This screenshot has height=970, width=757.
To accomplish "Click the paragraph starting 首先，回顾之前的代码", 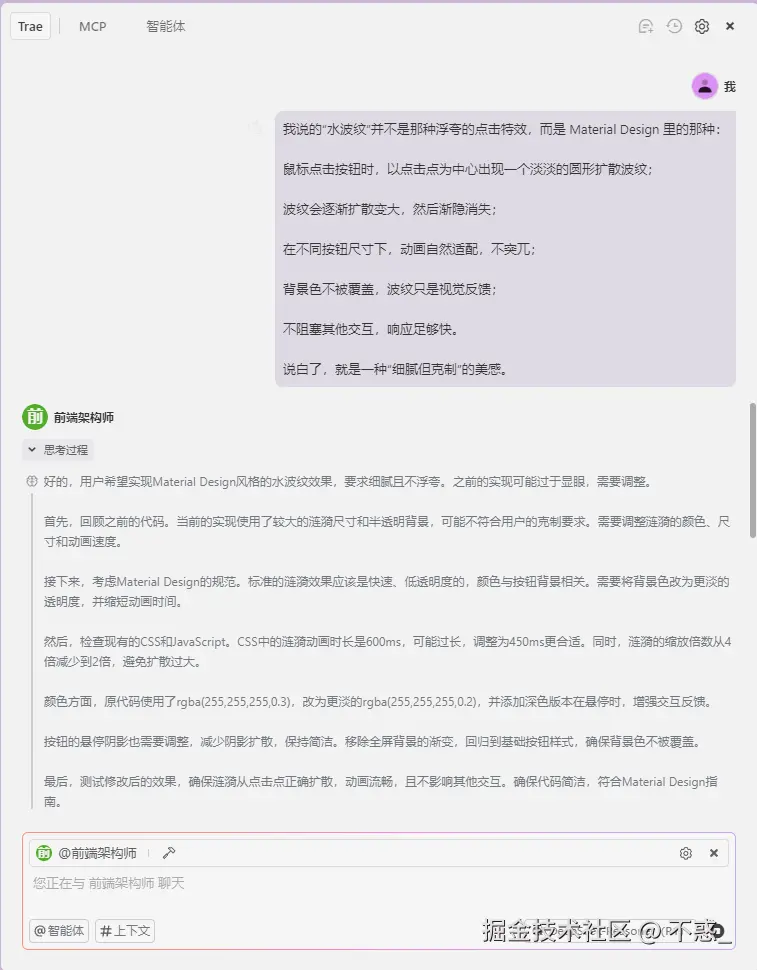I will [x=387, y=531].
